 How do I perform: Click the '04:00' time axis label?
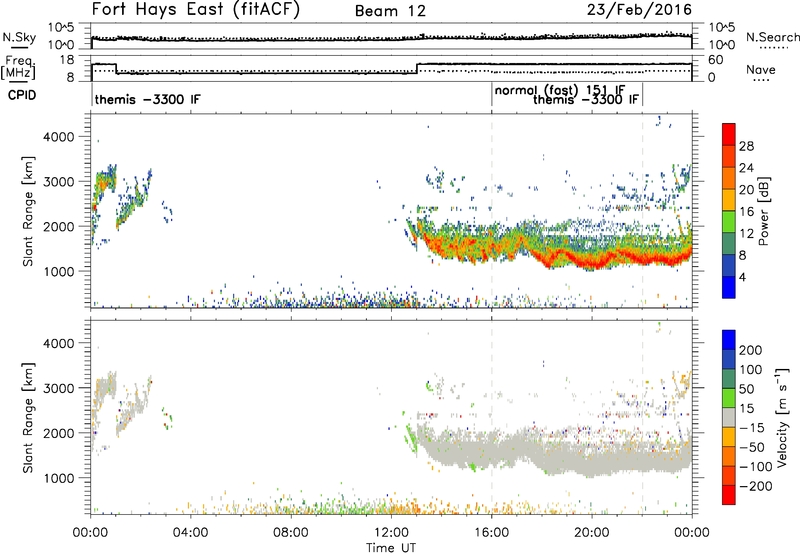190,533
